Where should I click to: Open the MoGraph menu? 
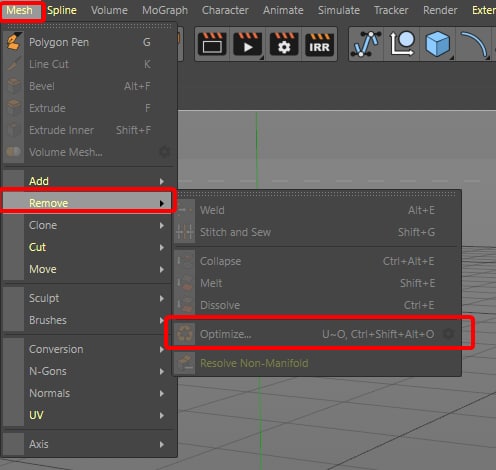tap(165, 10)
